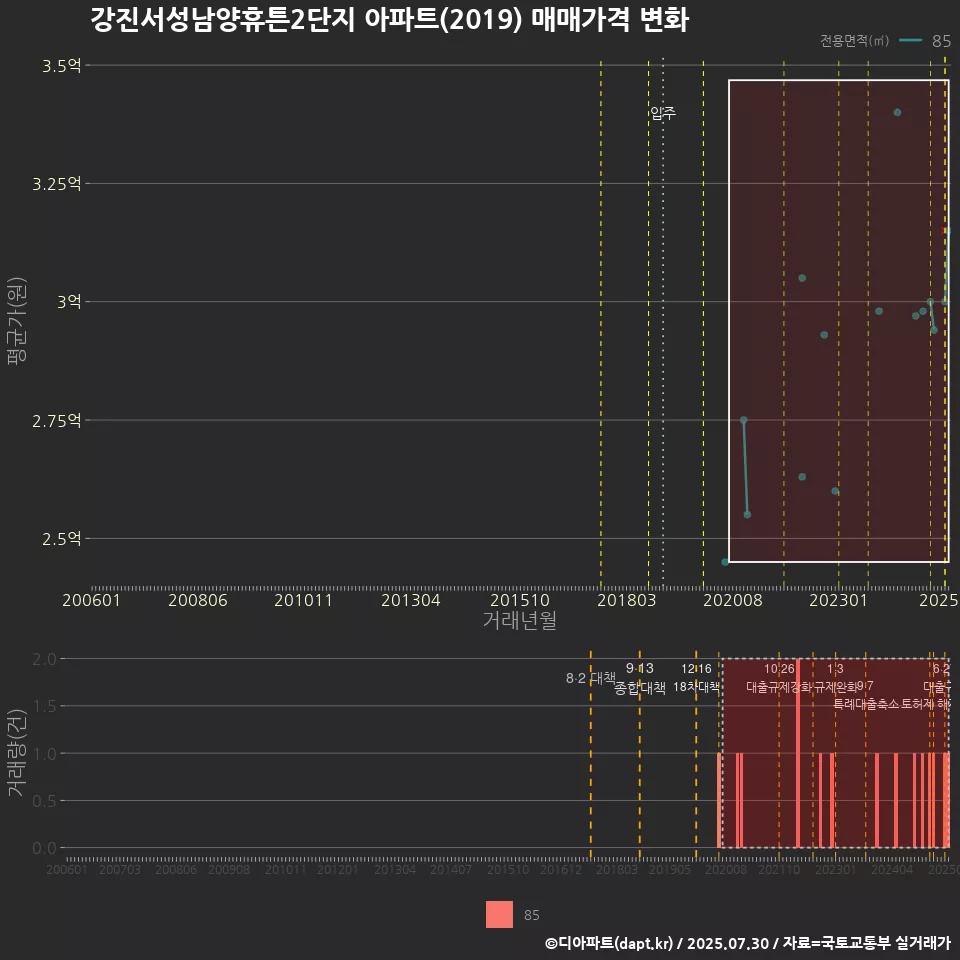Screen dimensions: 960x960
Task: Click the 종합대책 annotation text
Action: coord(640,688)
